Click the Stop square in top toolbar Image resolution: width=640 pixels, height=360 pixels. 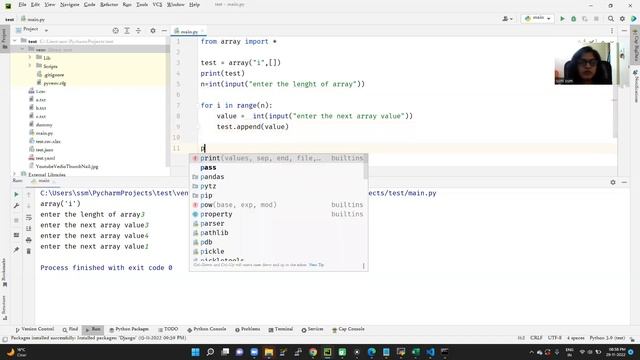pos(596,19)
